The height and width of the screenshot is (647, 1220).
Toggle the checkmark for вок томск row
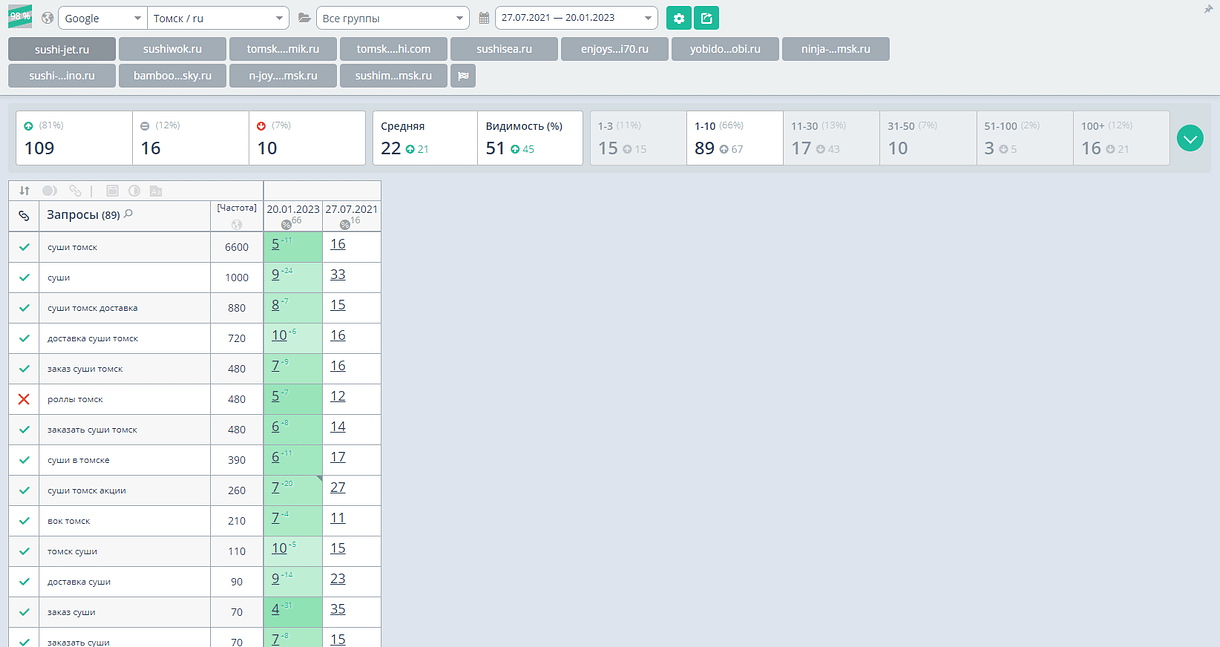pyautogui.click(x=25, y=521)
